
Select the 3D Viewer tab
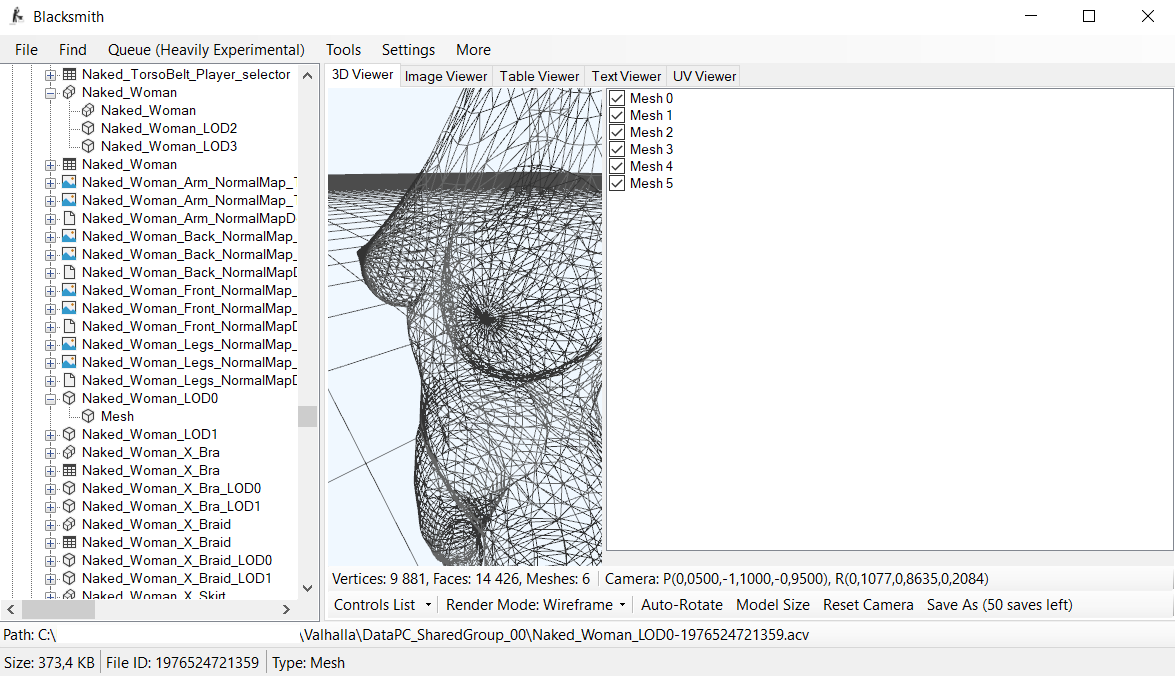[363, 75]
